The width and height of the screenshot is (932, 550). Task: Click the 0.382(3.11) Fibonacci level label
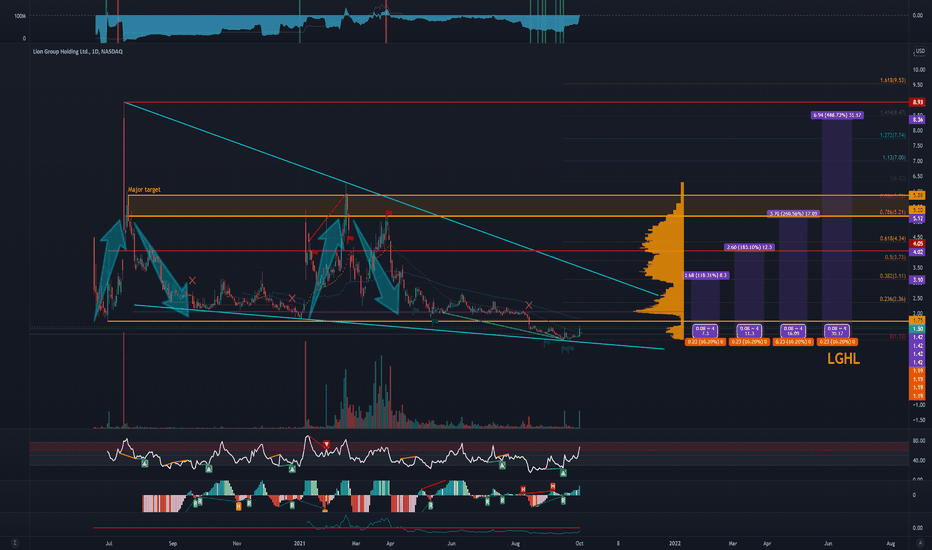893,276
